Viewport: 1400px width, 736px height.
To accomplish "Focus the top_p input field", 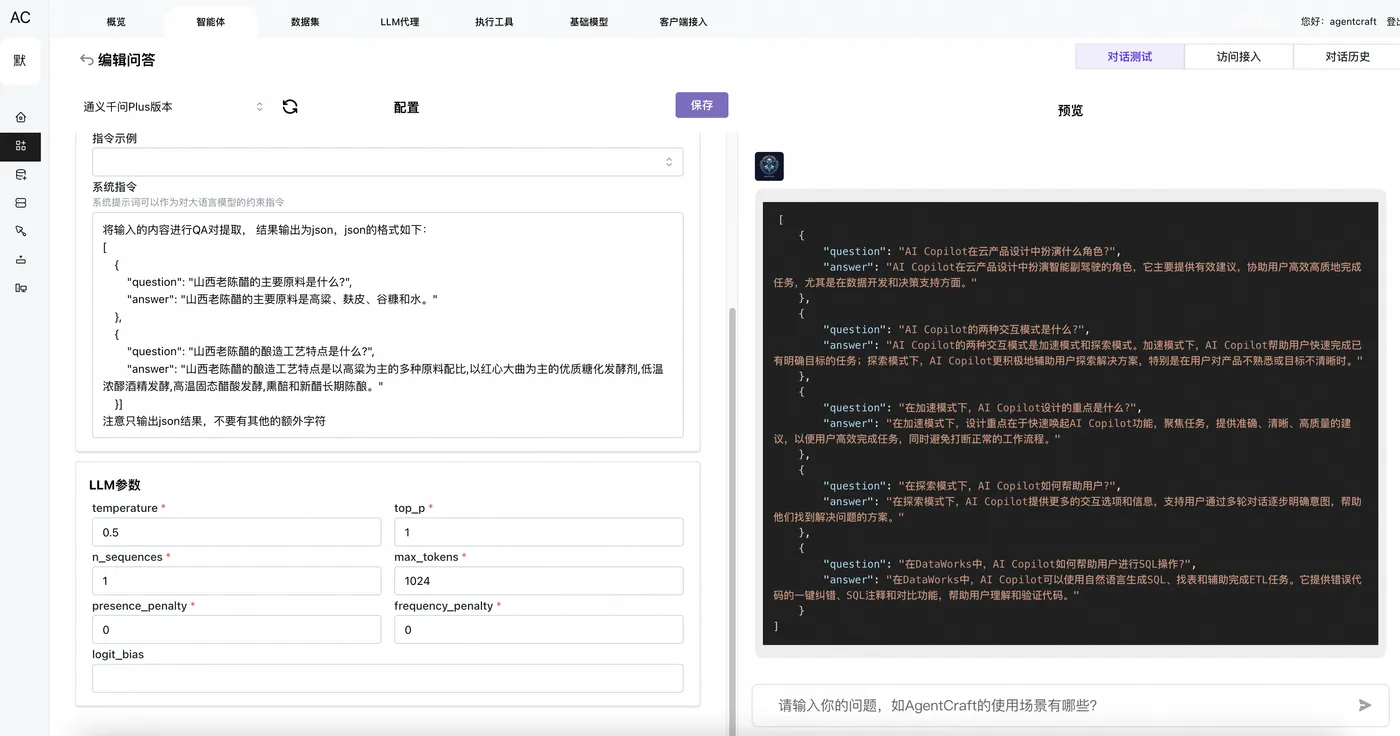I will (x=539, y=532).
